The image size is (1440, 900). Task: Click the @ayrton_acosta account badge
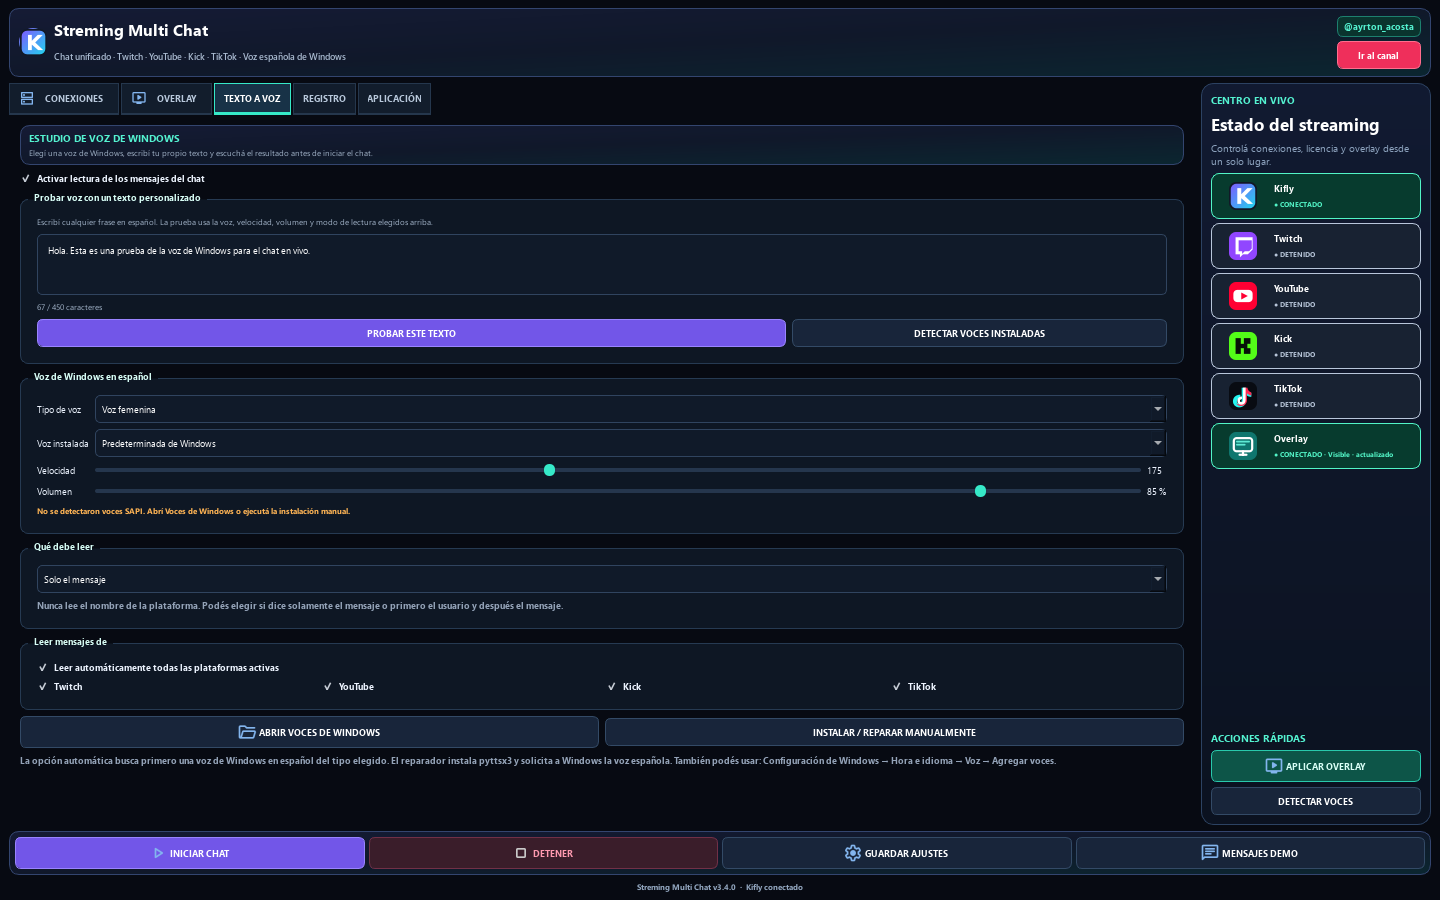point(1379,27)
